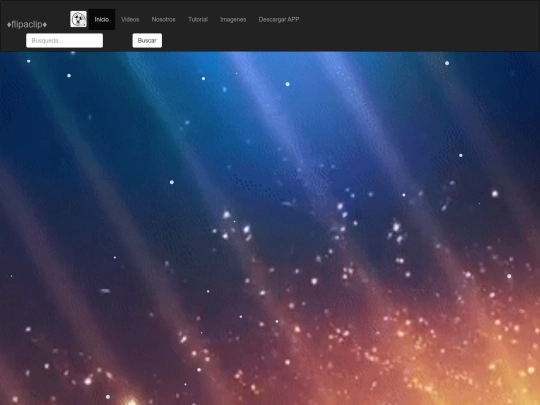Open the Nosotros section

pos(164,20)
